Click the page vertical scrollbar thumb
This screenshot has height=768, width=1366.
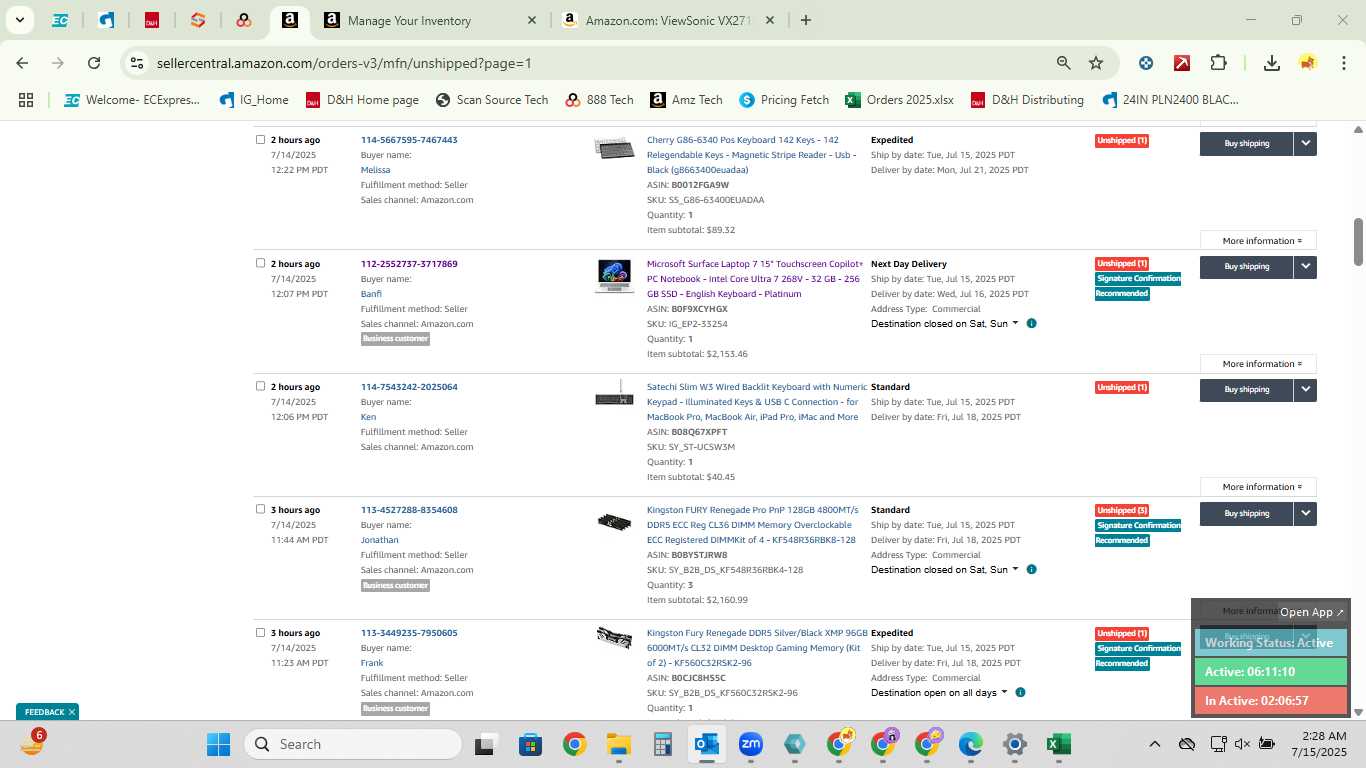[x=1358, y=241]
